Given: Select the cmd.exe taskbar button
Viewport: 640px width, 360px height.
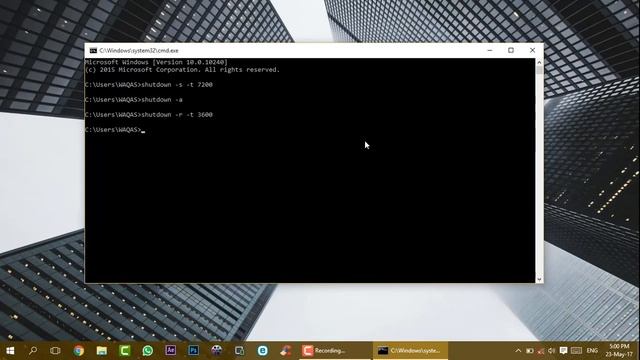Looking at the screenshot, I should pos(410,351).
